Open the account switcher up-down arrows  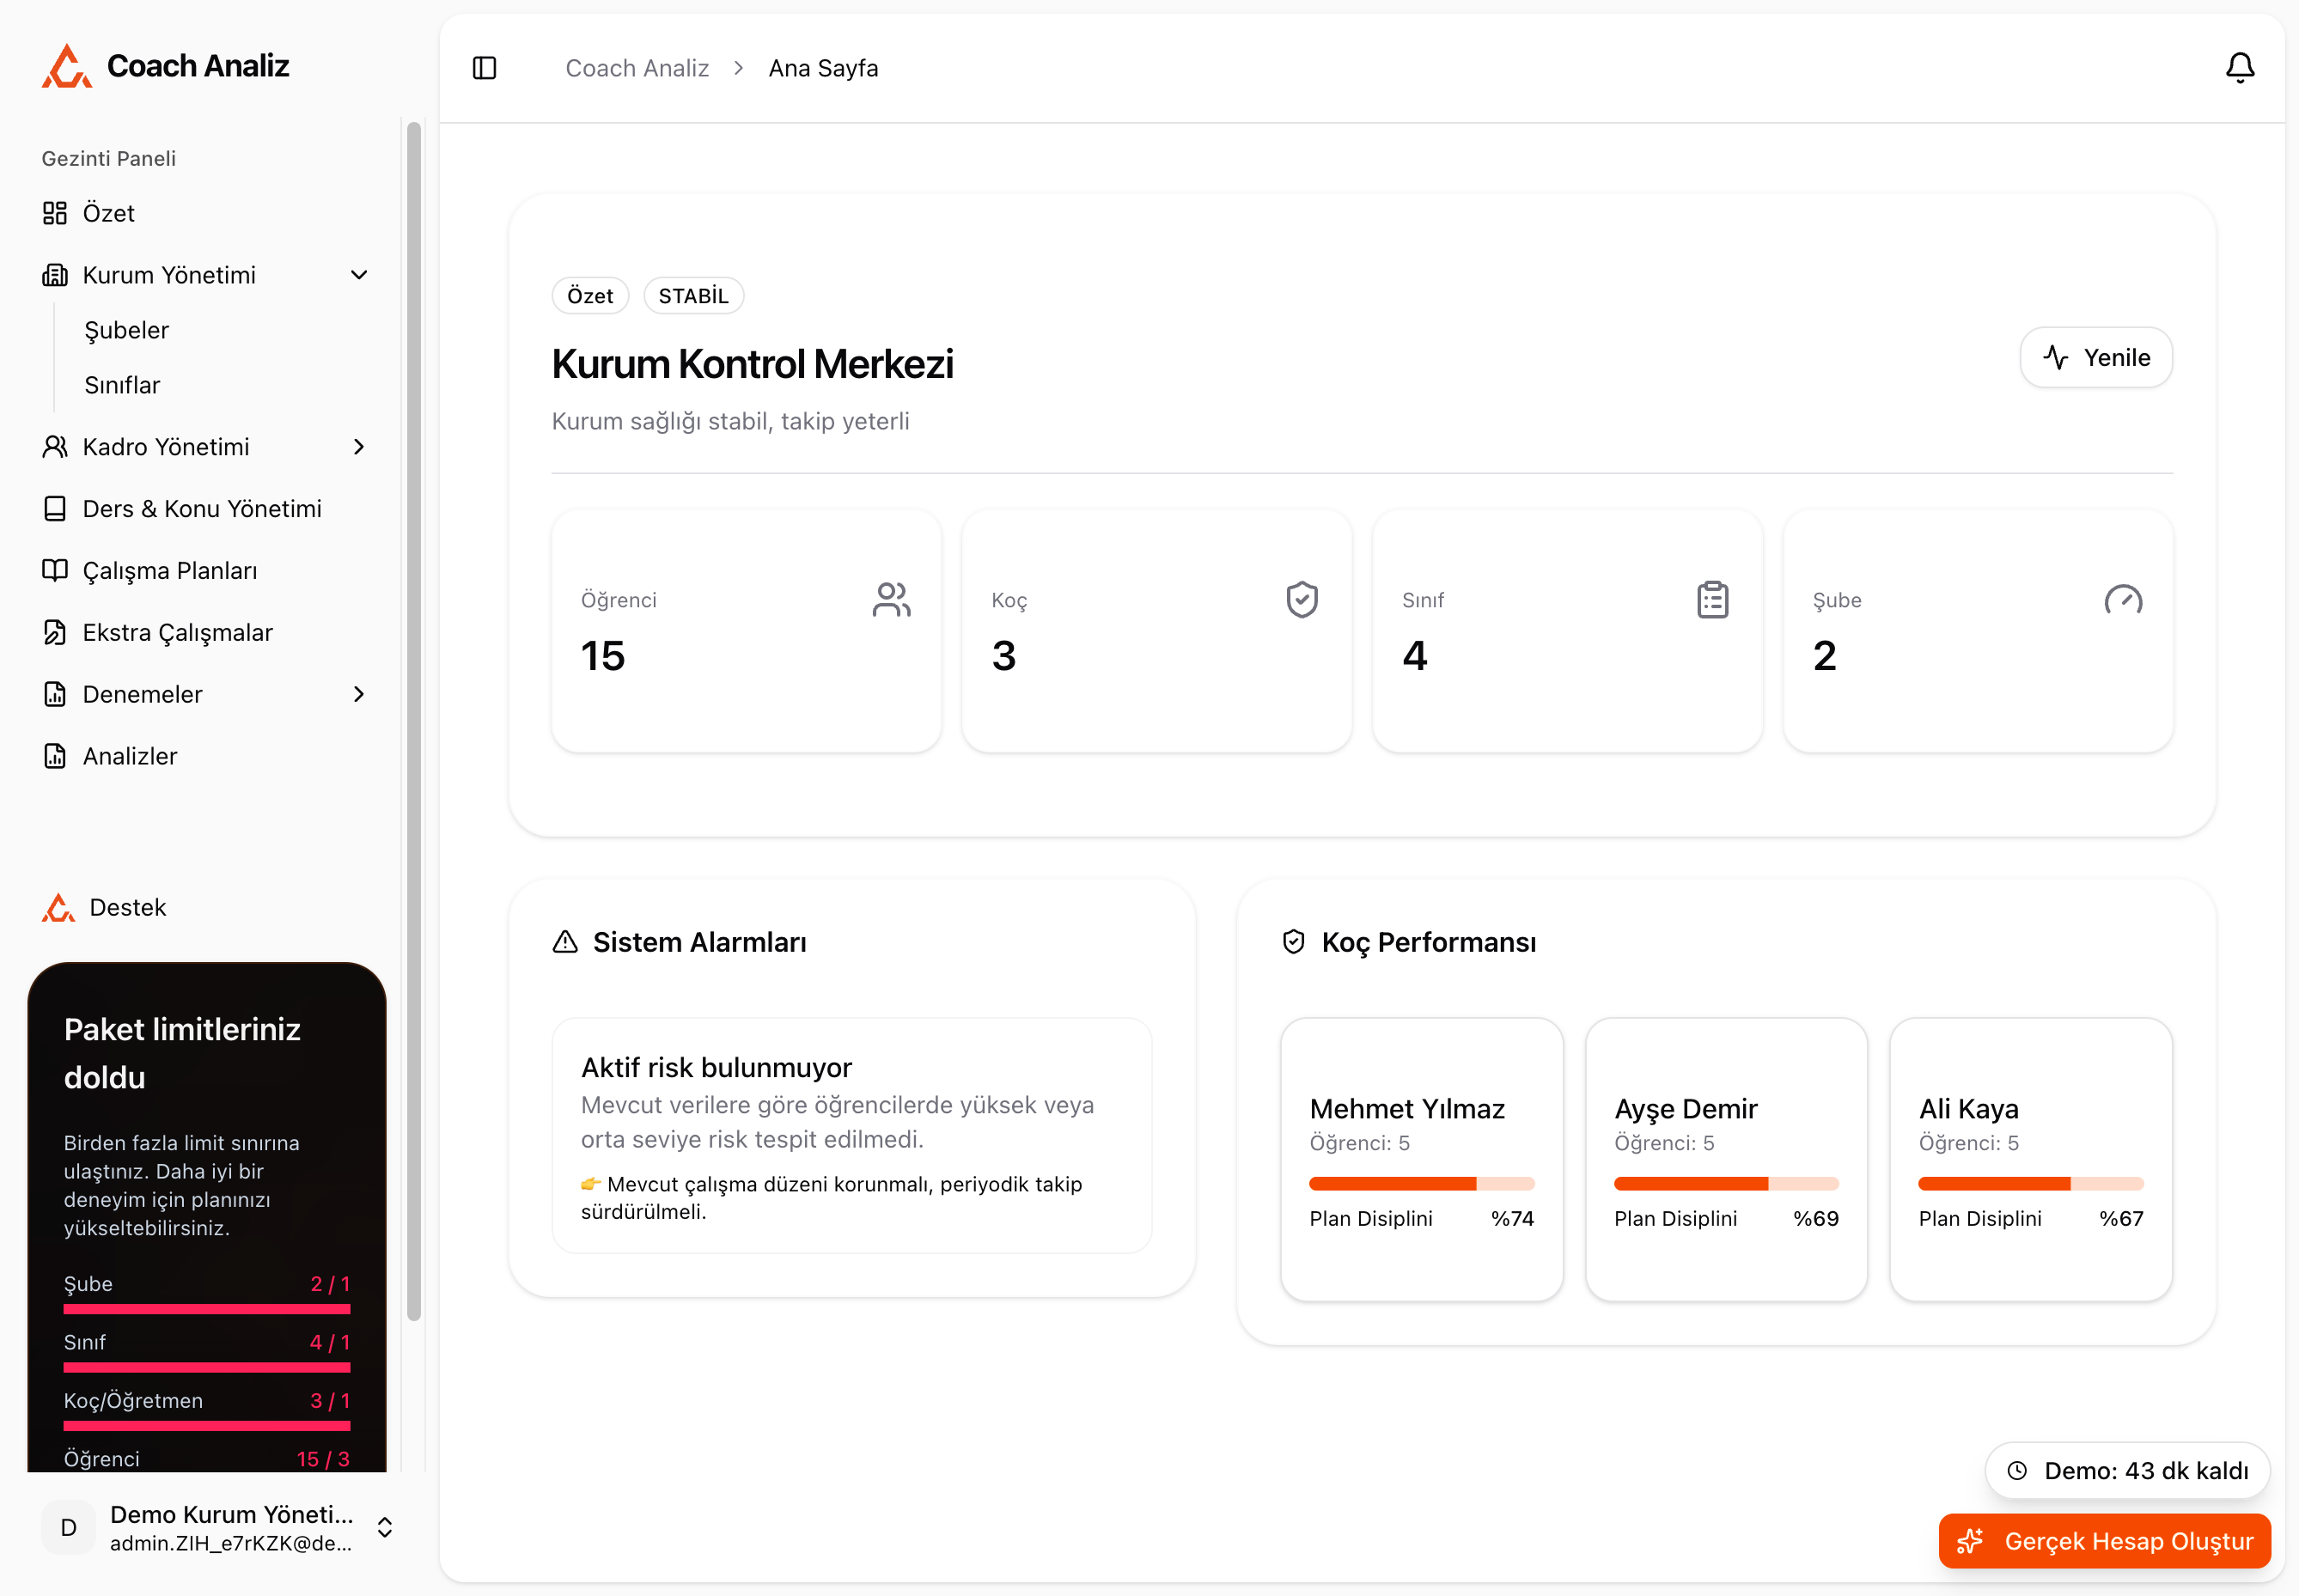click(384, 1527)
